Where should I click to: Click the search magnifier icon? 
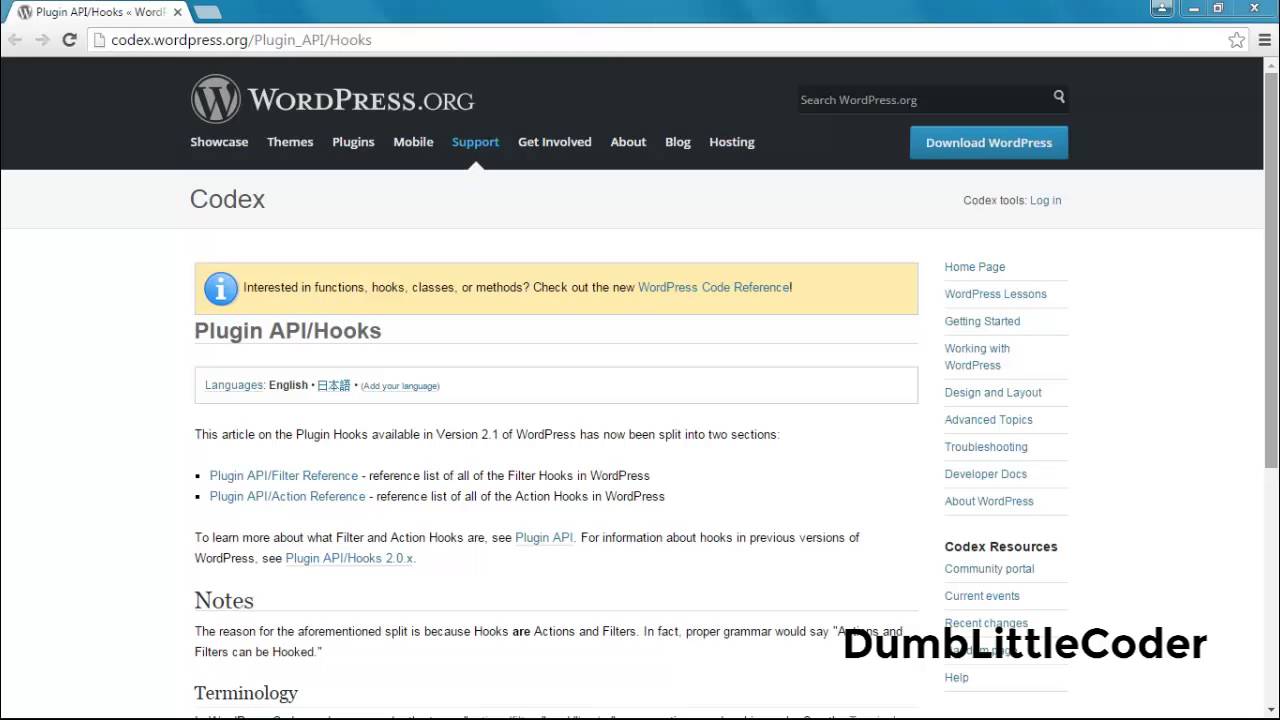pyautogui.click(x=1059, y=97)
